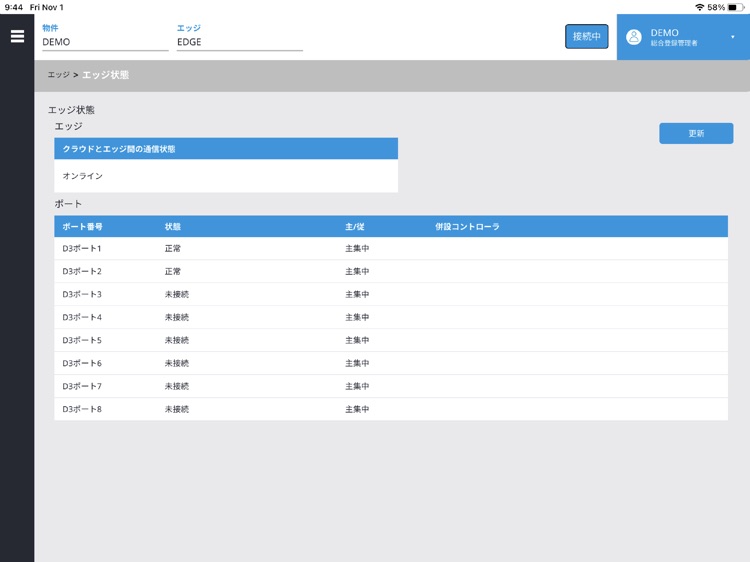
Task: Tap the battery indicator icon
Action: coord(735,7)
